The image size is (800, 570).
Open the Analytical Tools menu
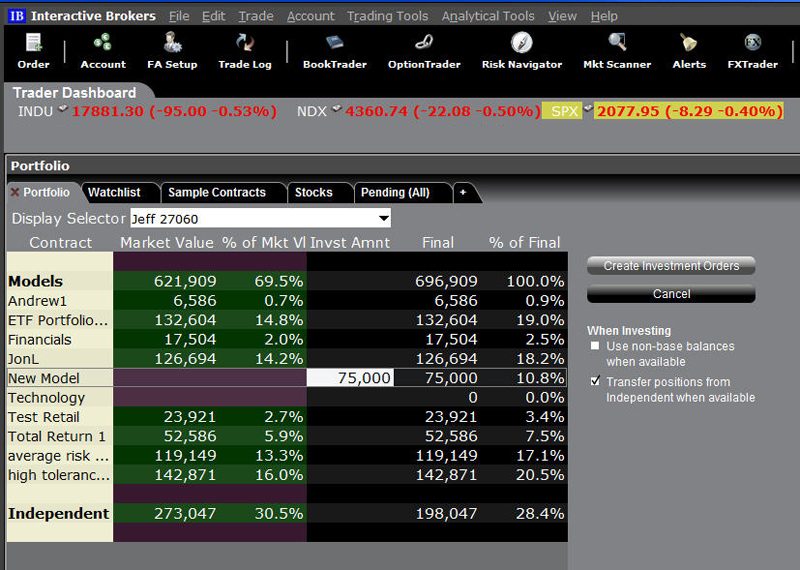(488, 16)
